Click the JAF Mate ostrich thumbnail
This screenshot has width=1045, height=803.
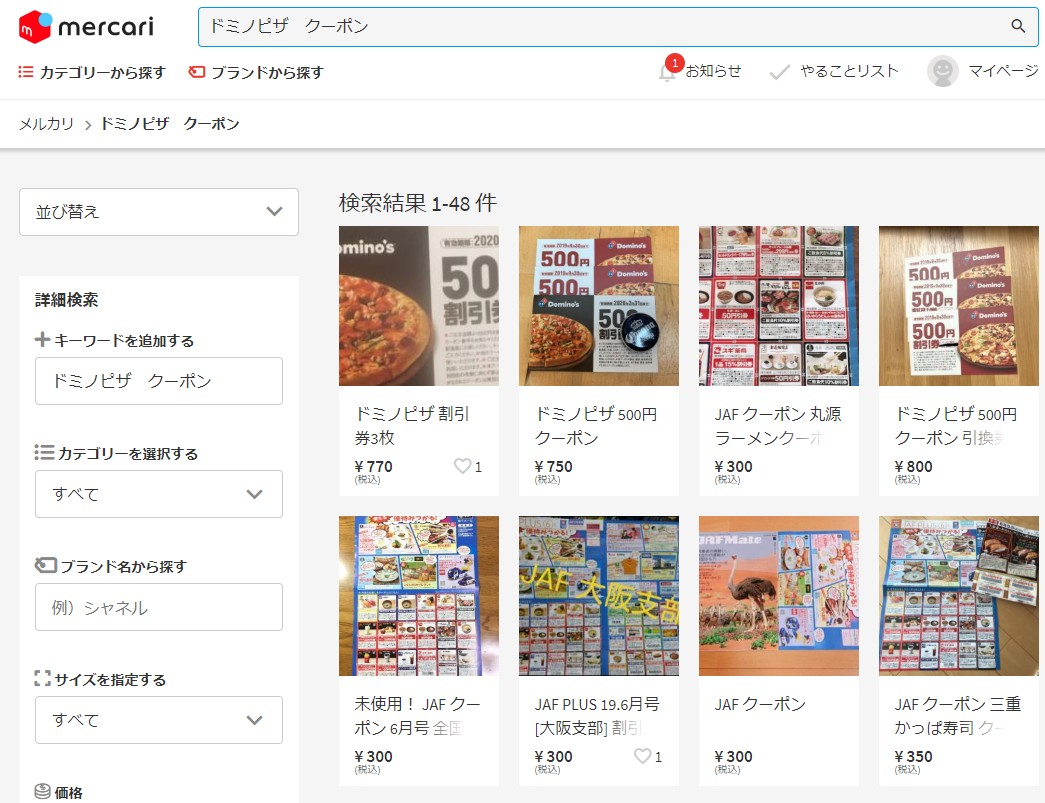(778, 596)
